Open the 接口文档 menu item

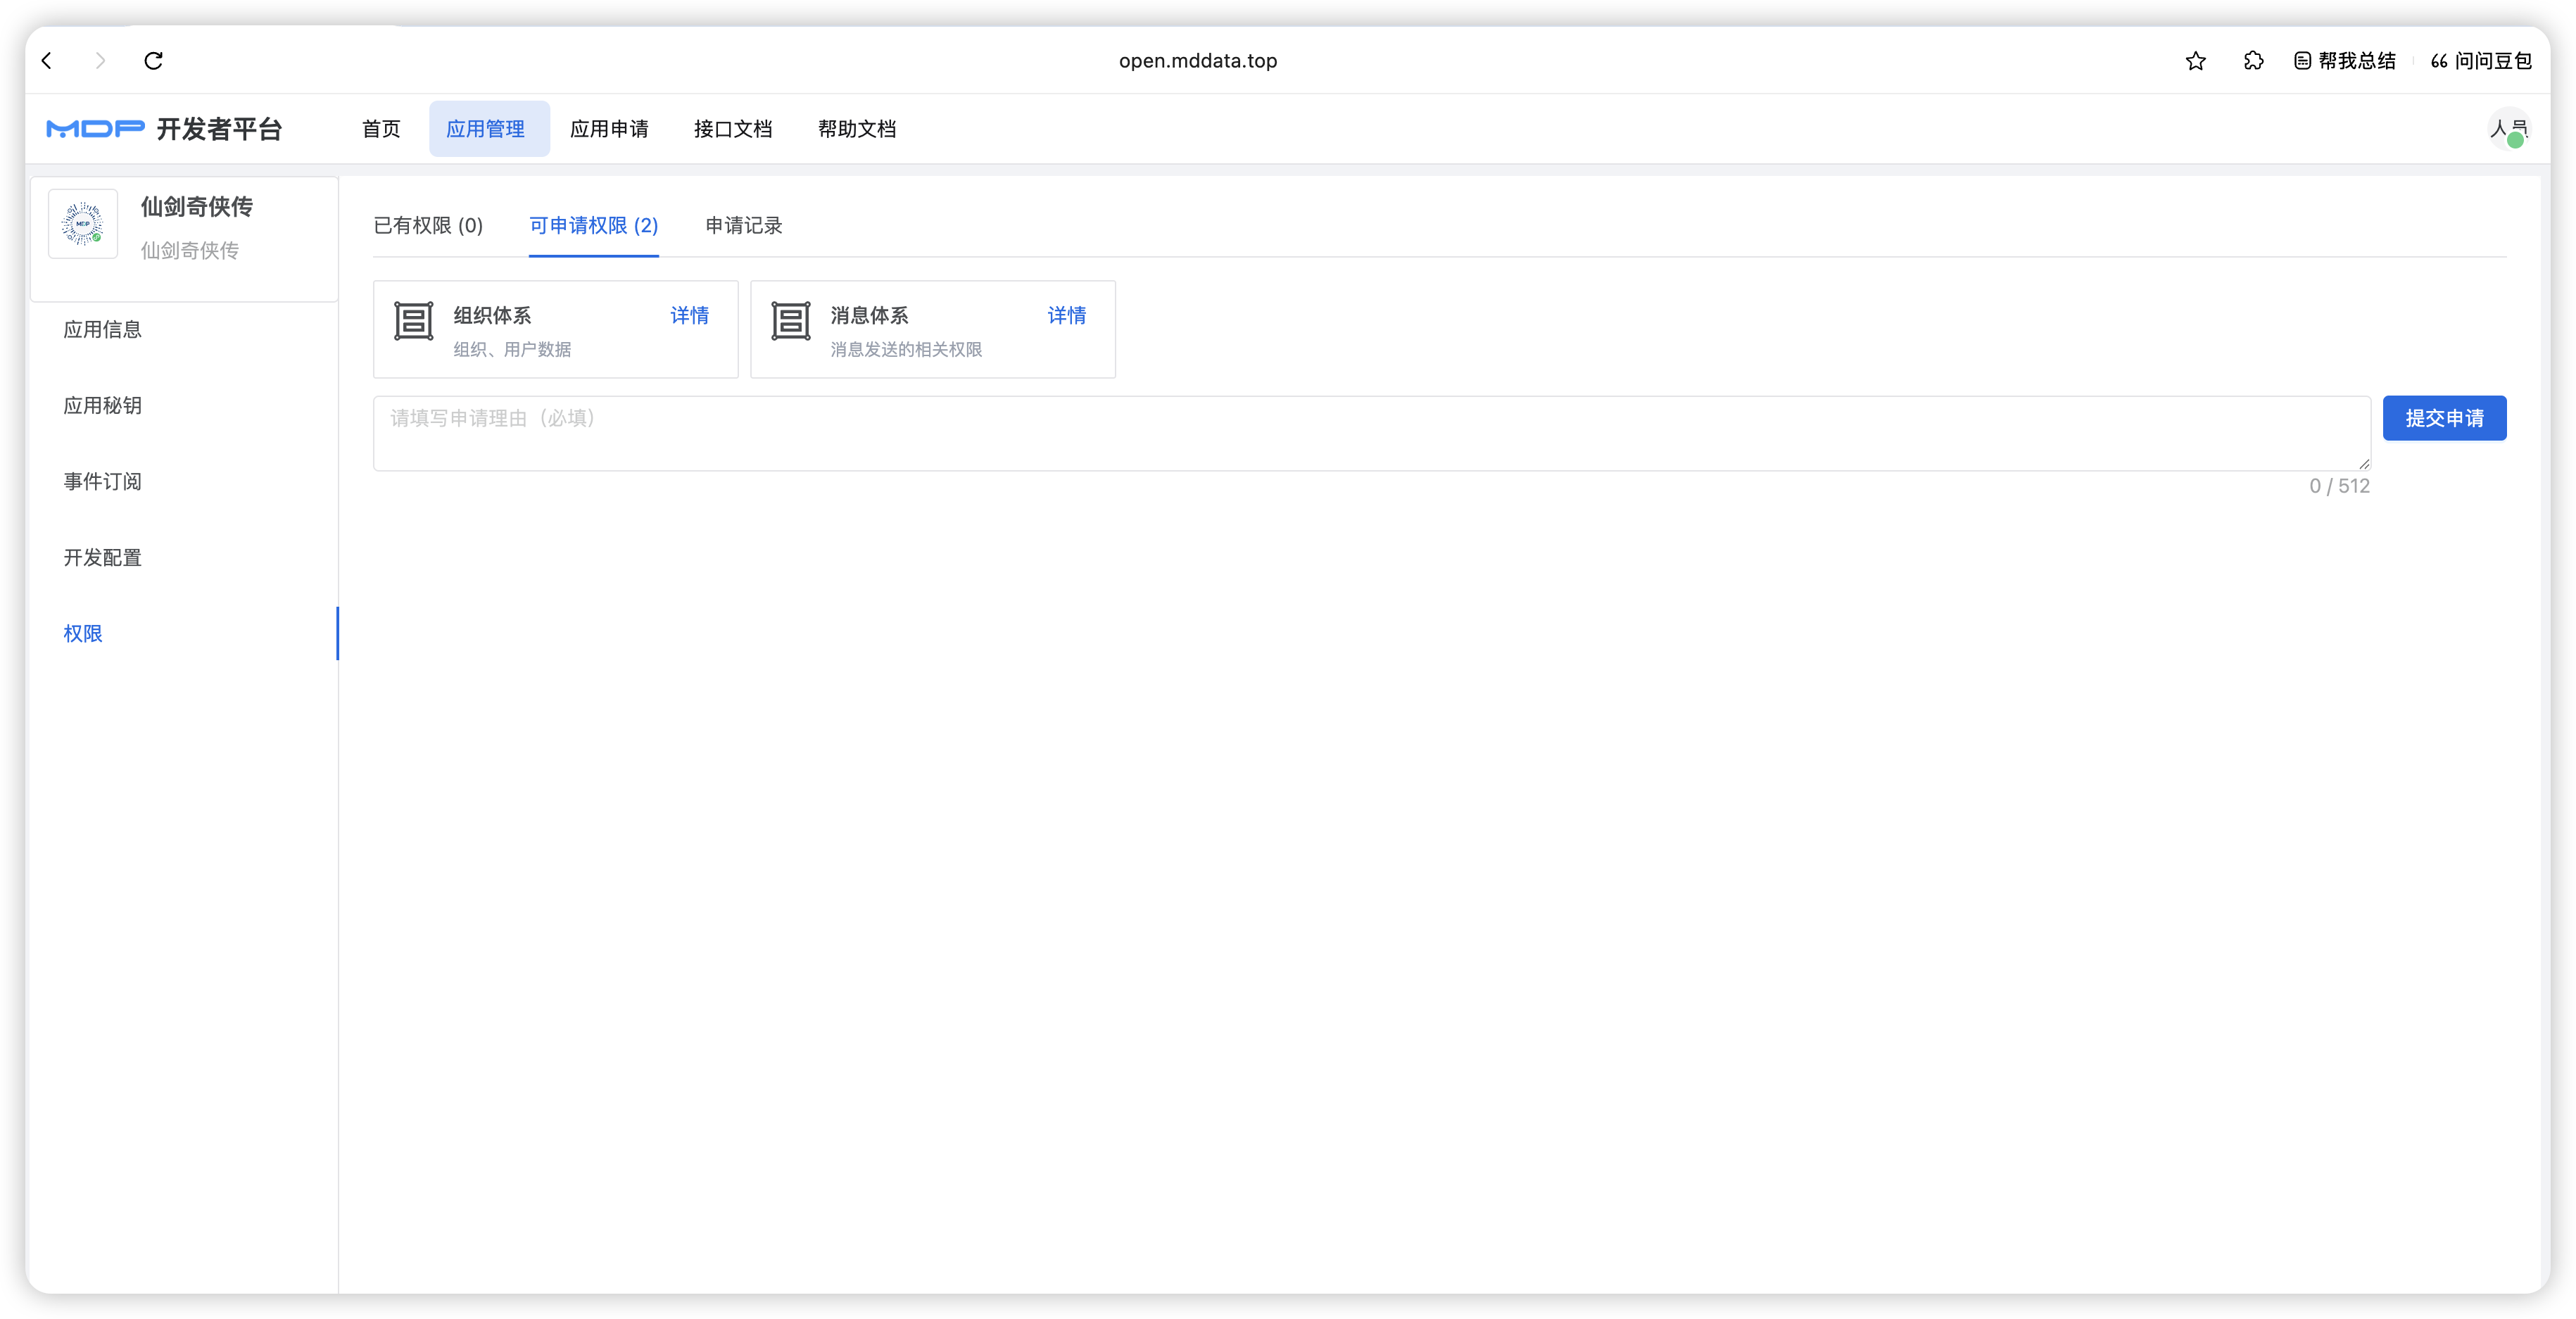[733, 129]
